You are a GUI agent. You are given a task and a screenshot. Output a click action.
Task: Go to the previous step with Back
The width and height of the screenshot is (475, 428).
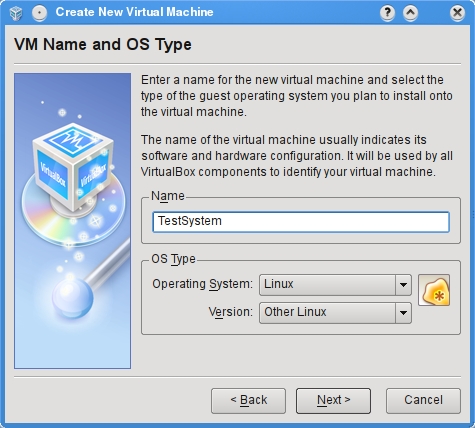(x=248, y=400)
